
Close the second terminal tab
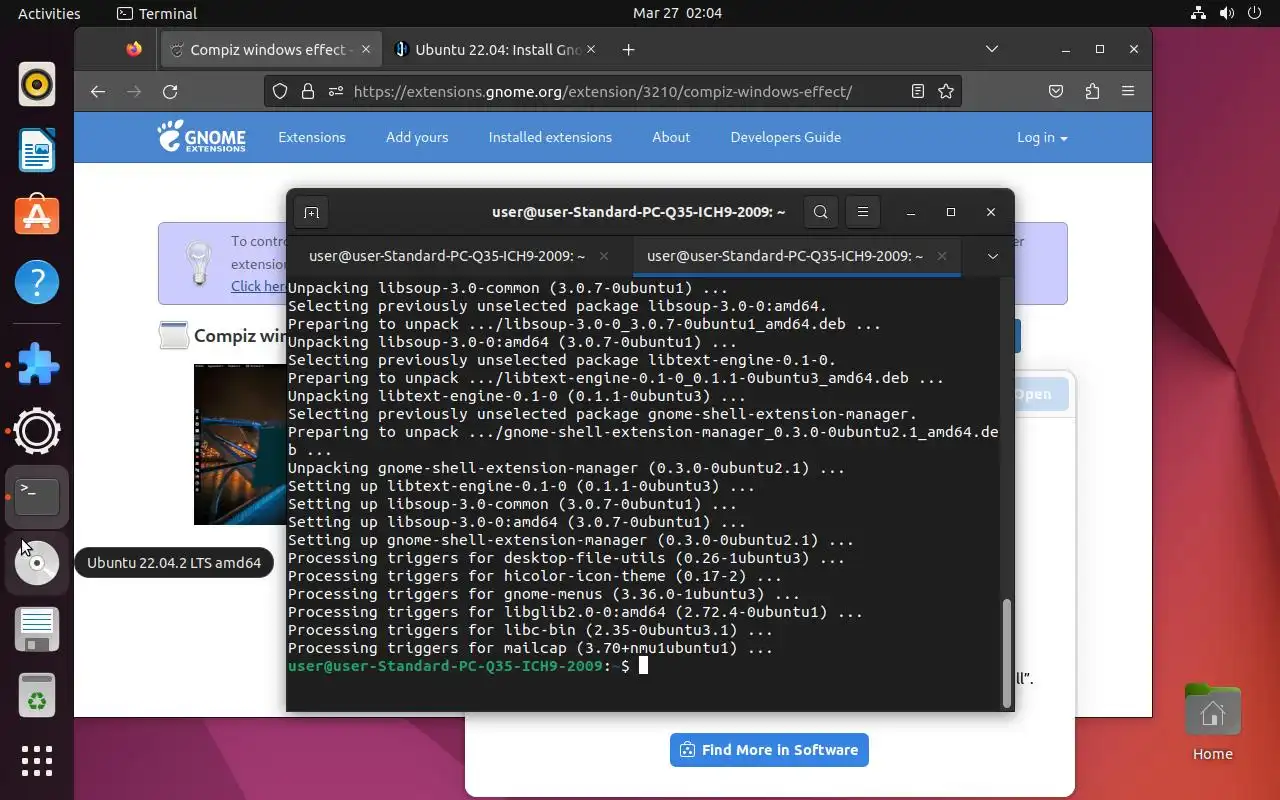941,256
